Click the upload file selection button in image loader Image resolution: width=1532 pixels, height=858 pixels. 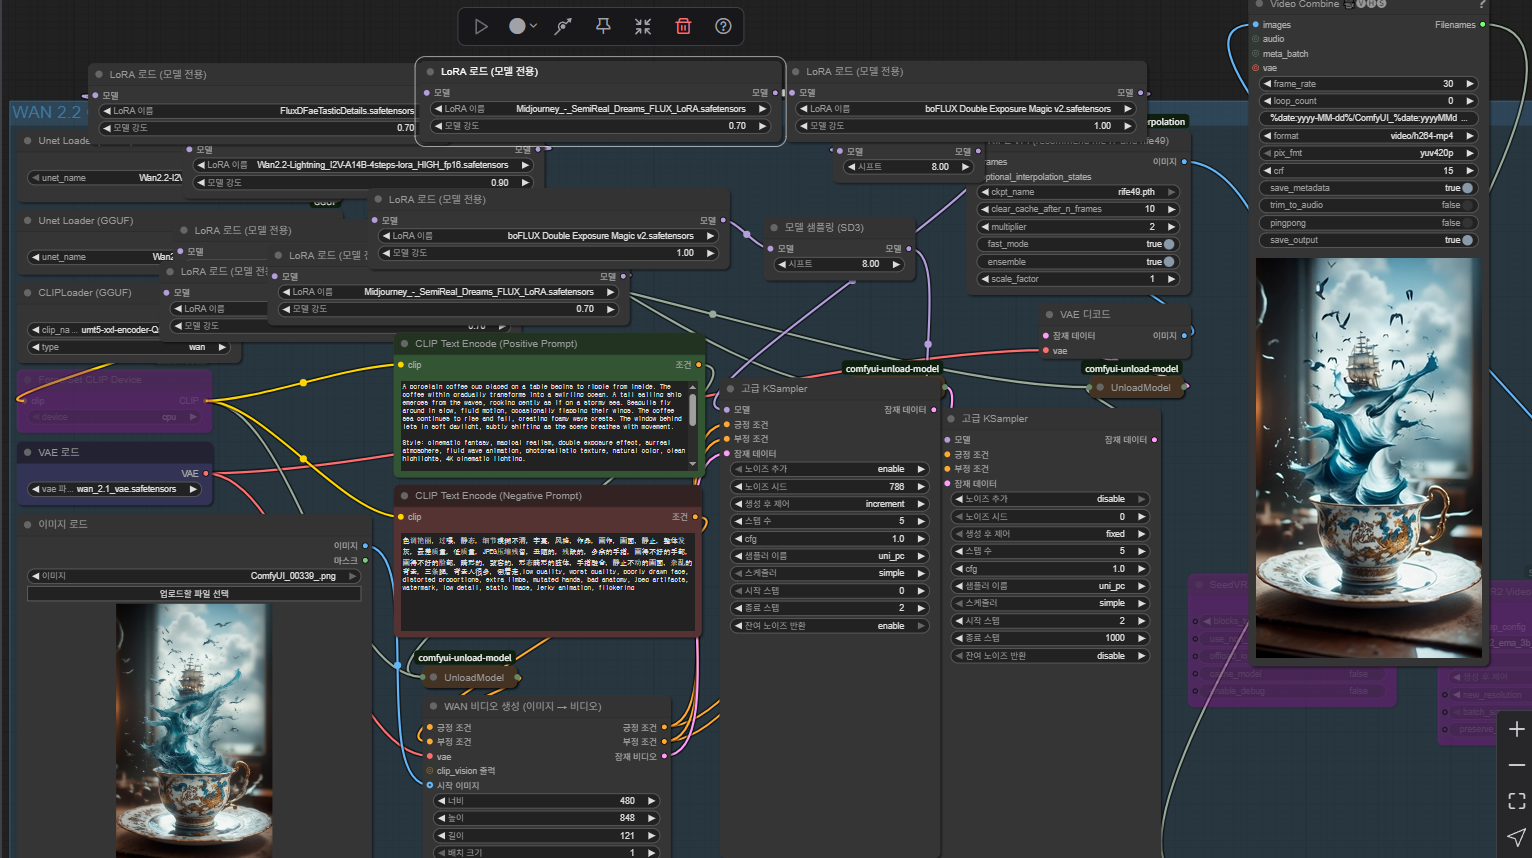194,594
